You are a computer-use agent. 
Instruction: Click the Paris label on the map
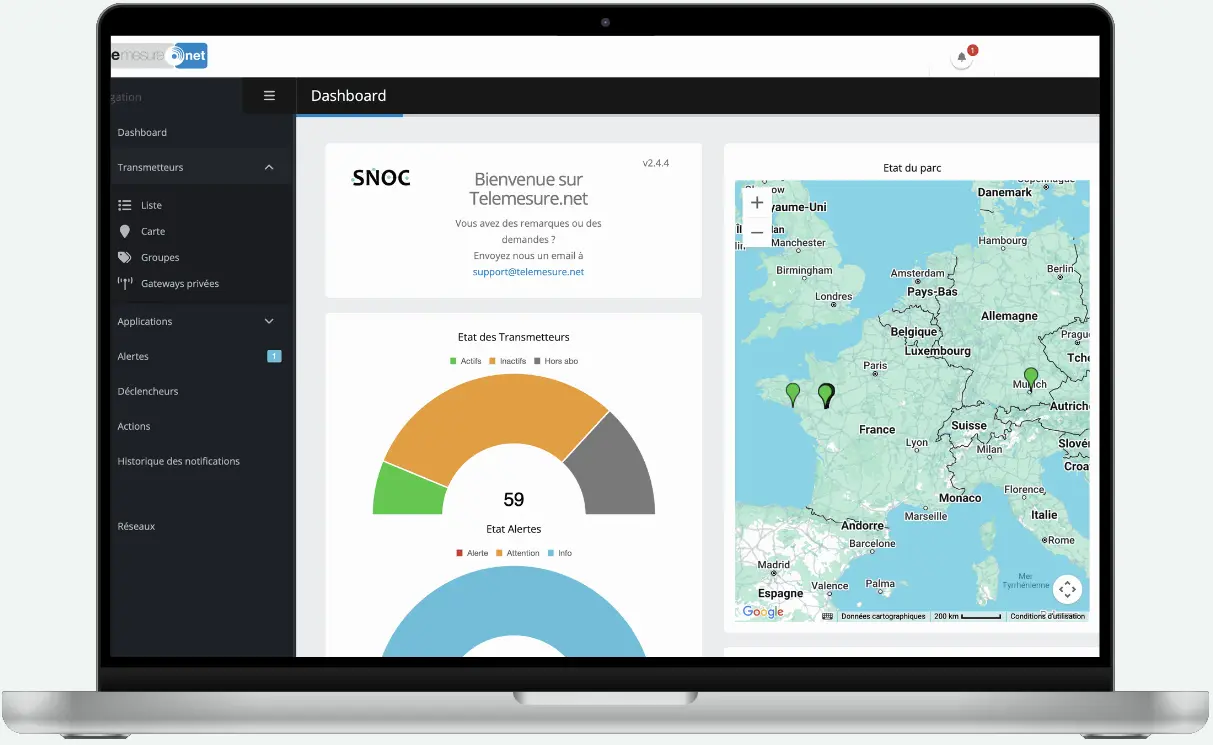(875, 366)
